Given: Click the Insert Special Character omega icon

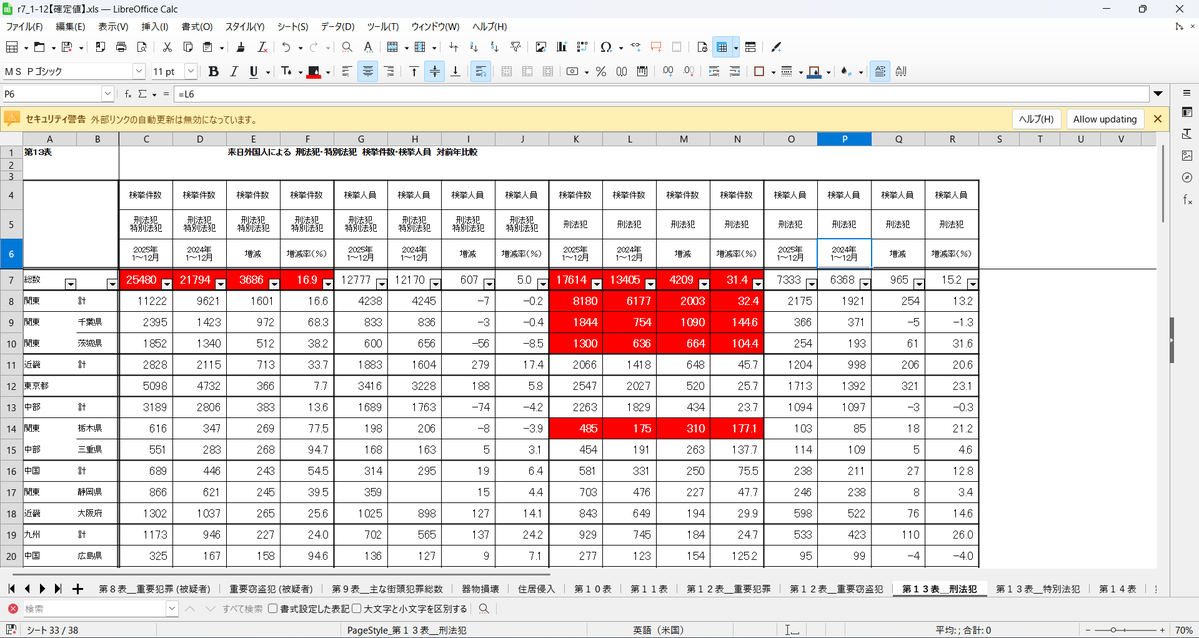Looking at the screenshot, I should [x=606, y=47].
